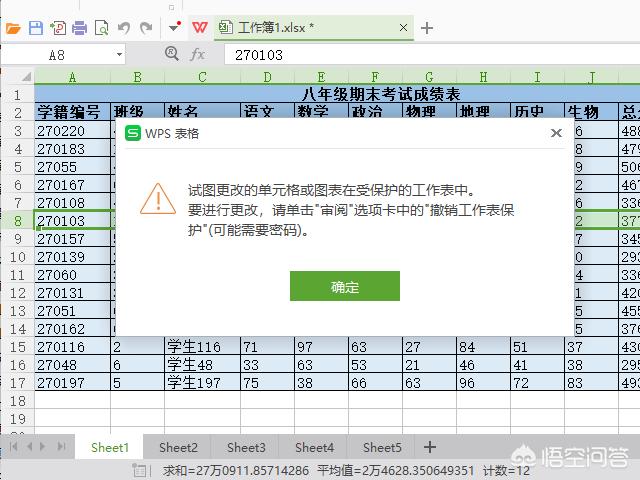Click the green WPS 表格 dialog icon

[133, 133]
